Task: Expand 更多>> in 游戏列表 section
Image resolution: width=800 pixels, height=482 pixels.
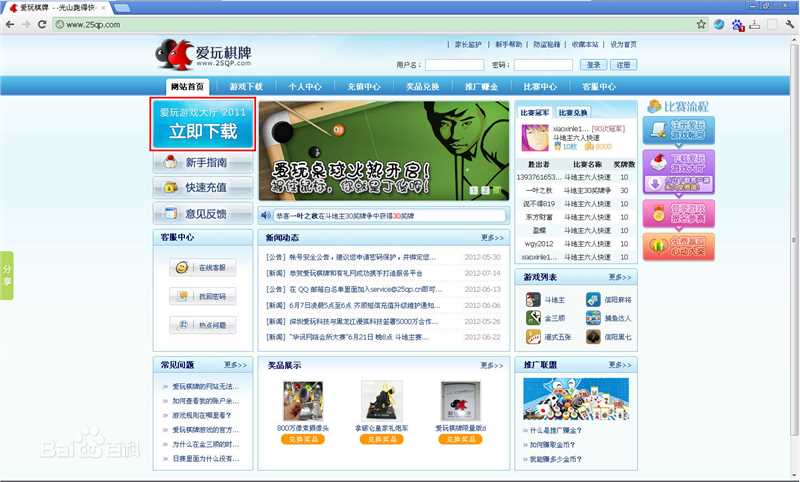Action: [620, 277]
